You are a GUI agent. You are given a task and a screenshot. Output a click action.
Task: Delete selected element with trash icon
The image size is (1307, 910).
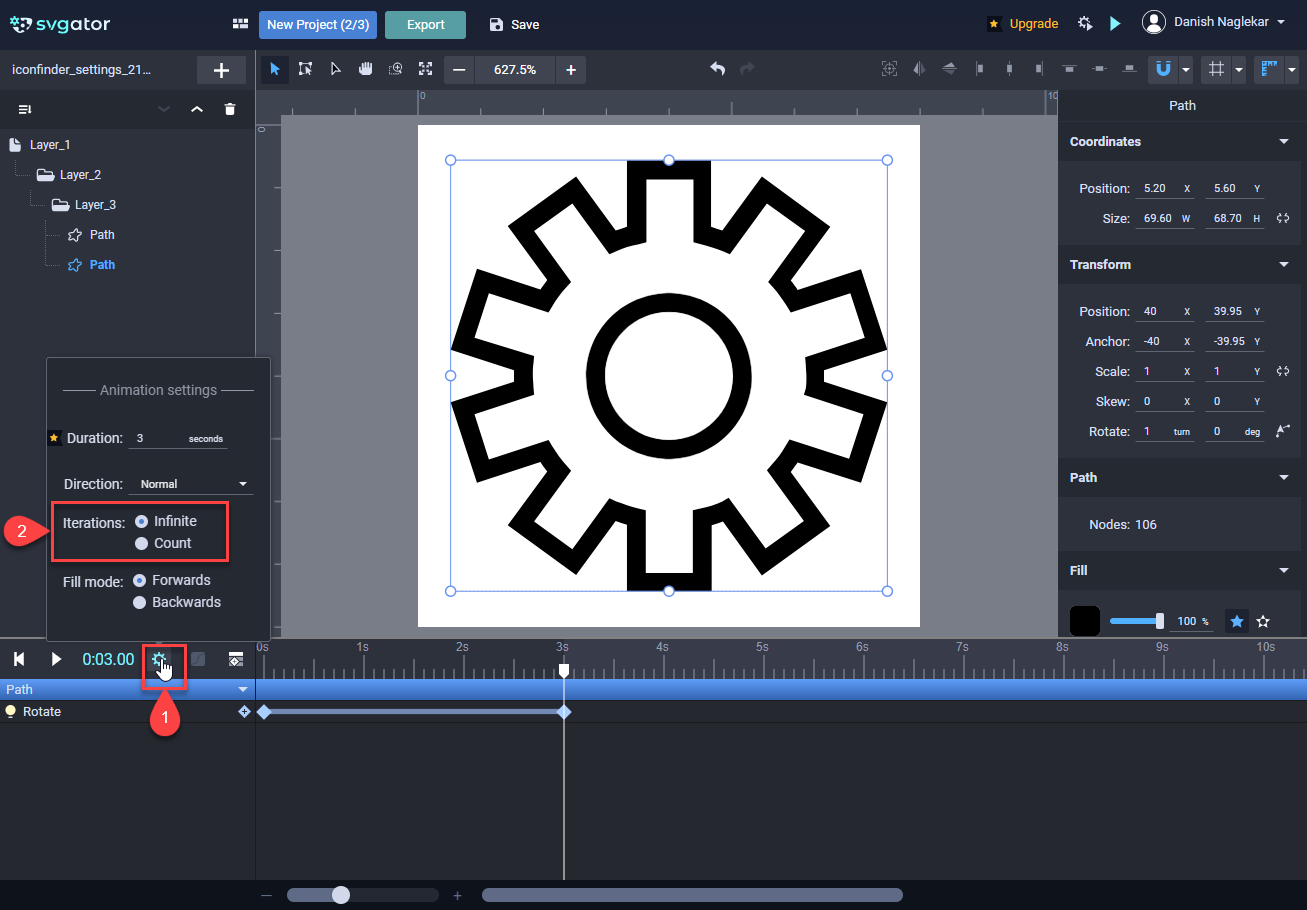coord(230,109)
